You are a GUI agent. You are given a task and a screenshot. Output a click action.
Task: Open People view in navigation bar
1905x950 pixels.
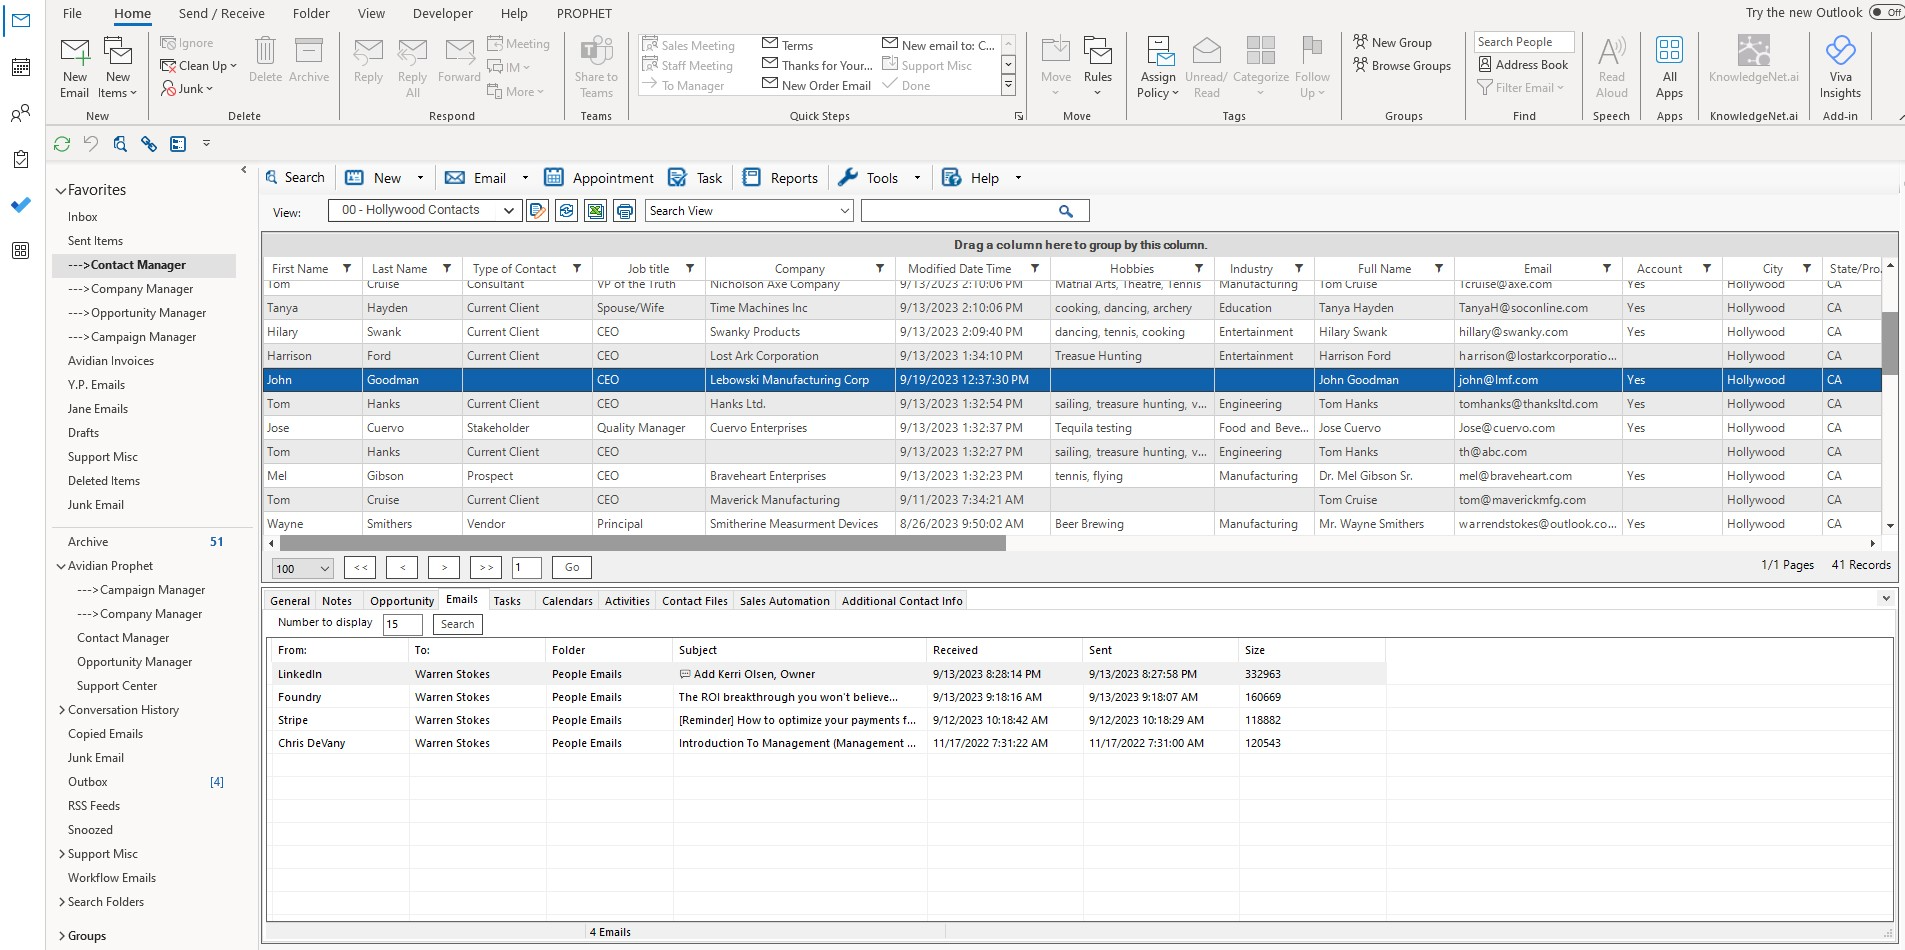pyautogui.click(x=20, y=113)
